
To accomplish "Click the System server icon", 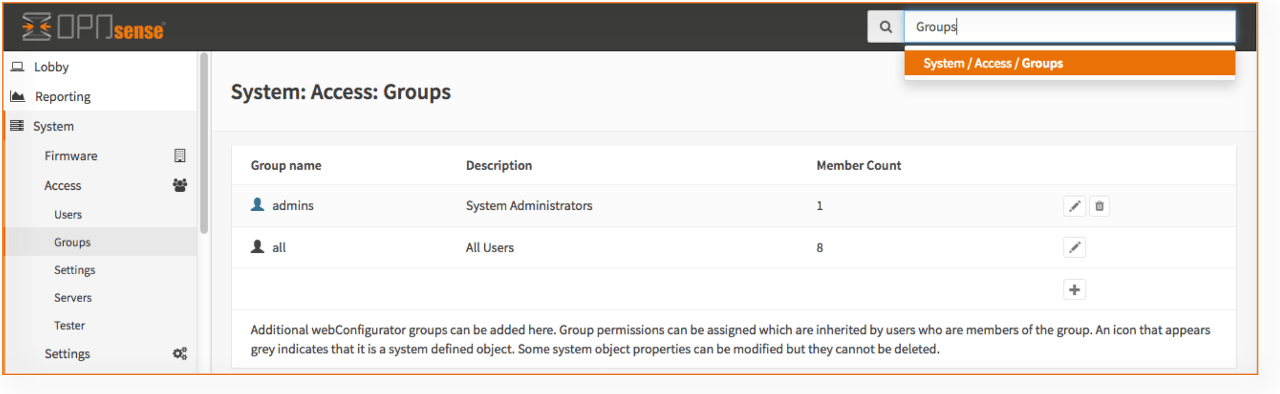I will coord(17,126).
